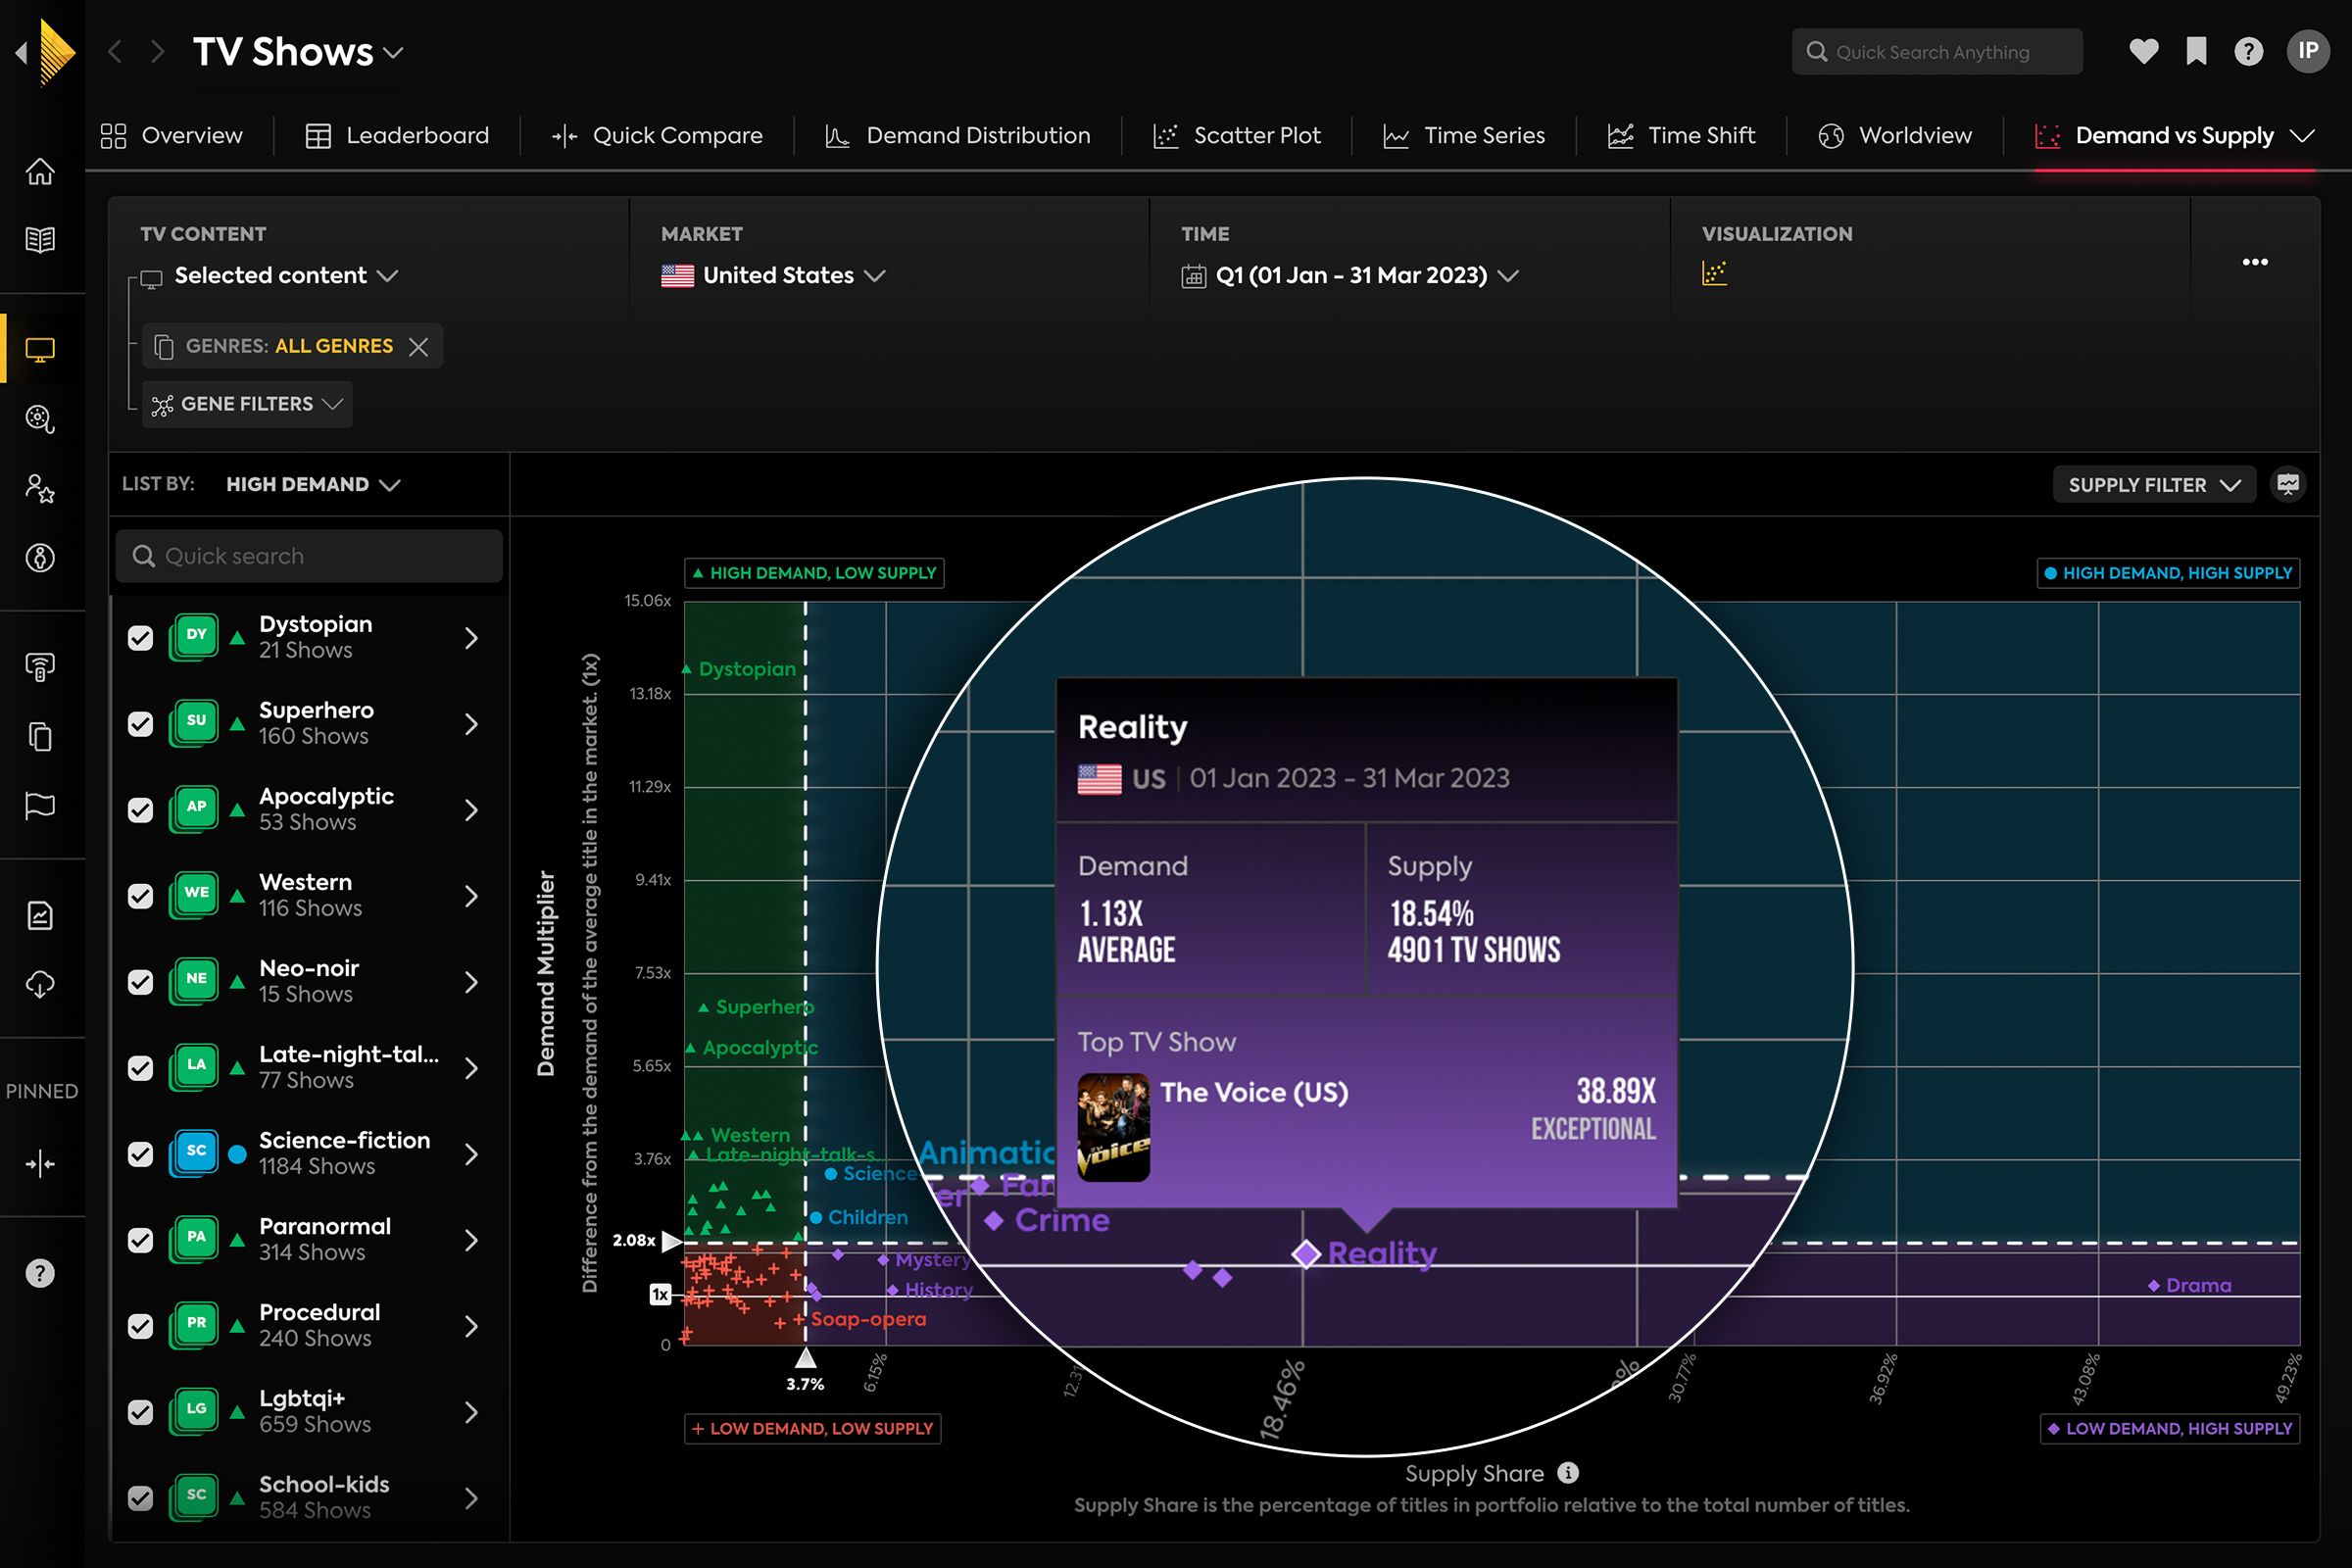Image resolution: width=2352 pixels, height=1568 pixels.
Task: Open the Demand Distribution tab
Action: [x=958, y=135]
